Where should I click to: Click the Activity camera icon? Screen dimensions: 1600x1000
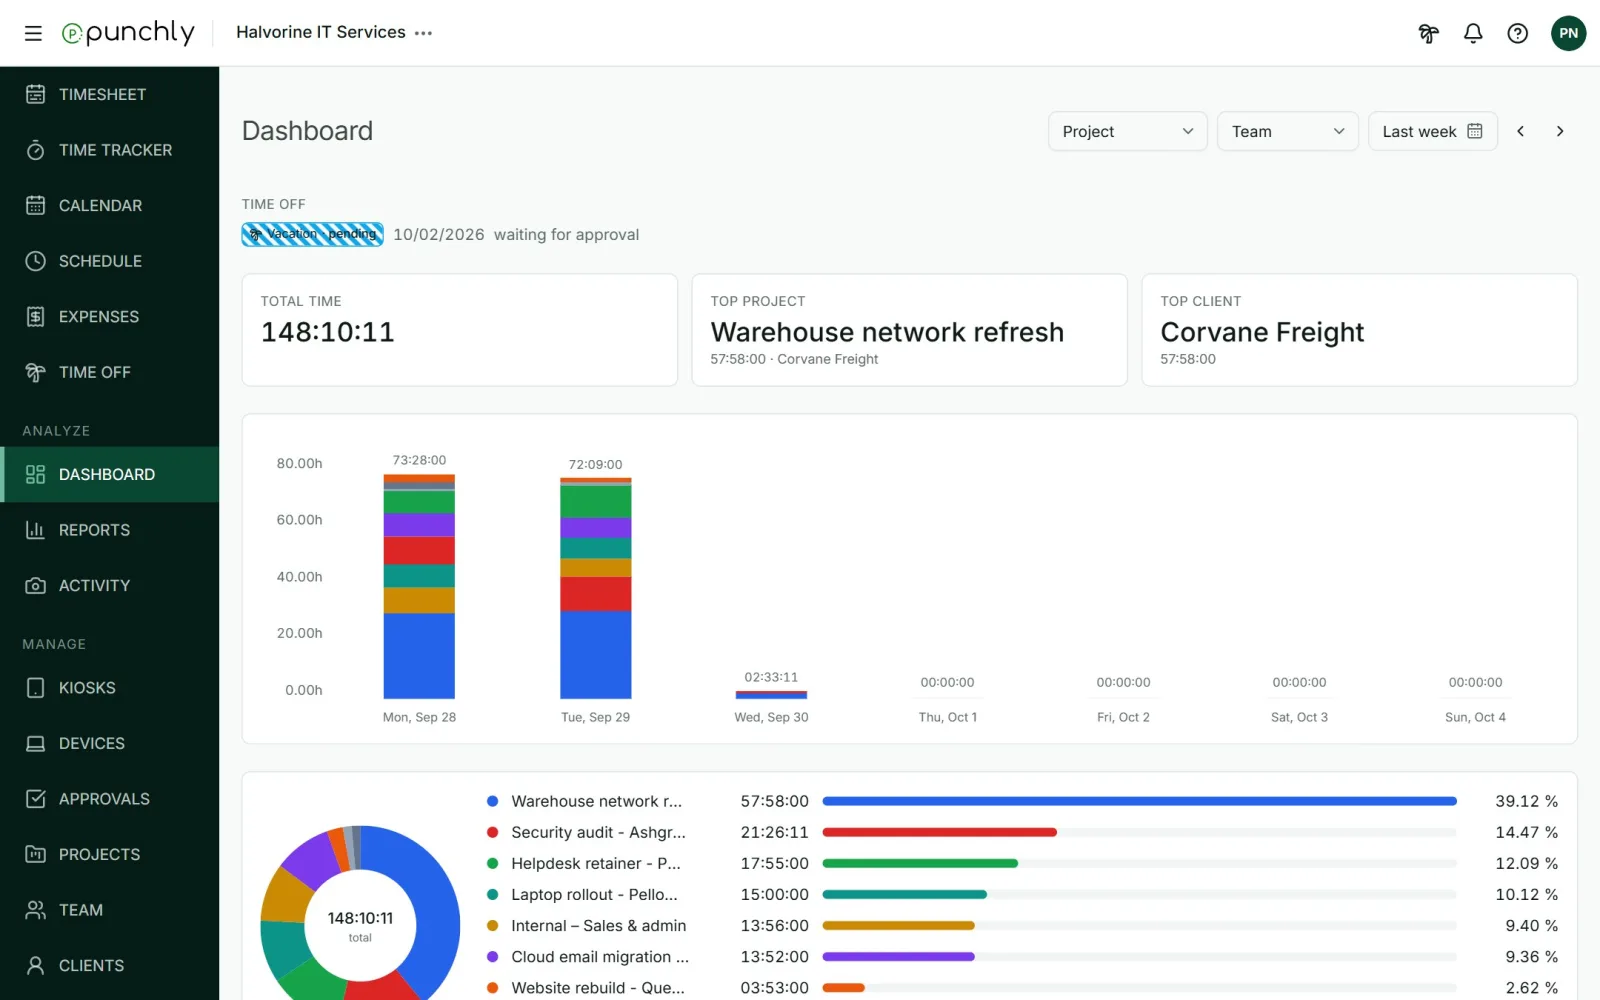36,585
